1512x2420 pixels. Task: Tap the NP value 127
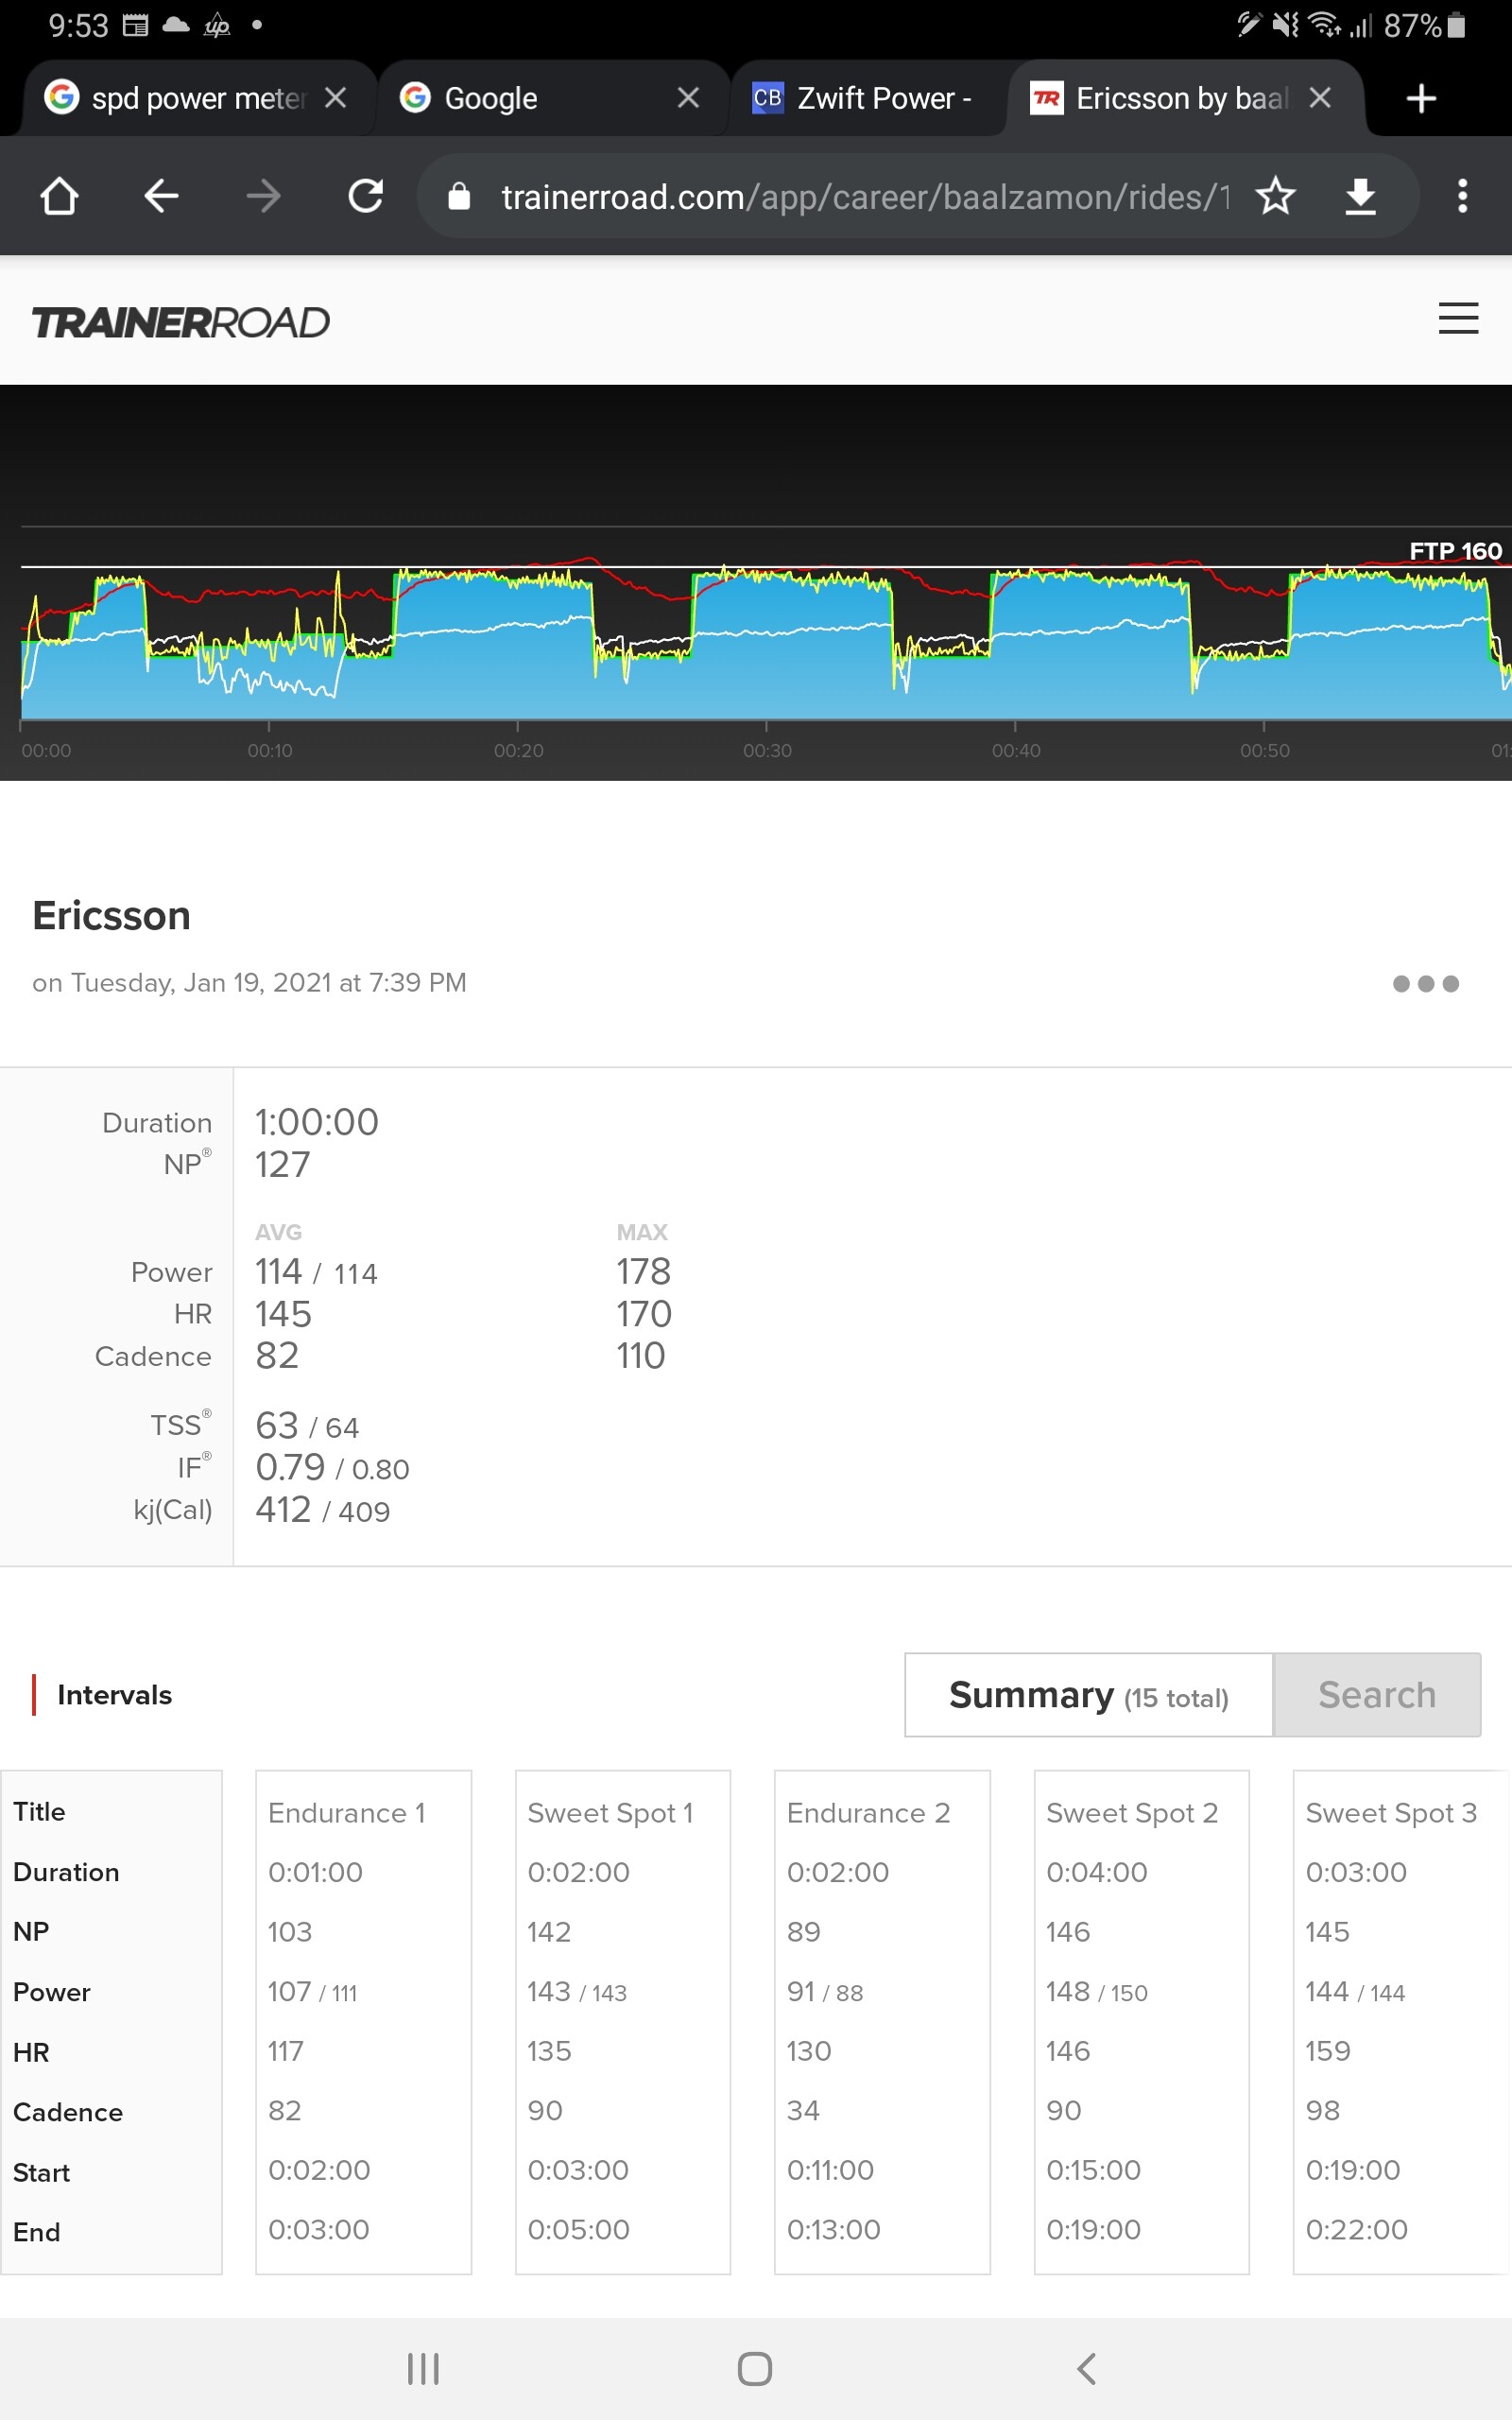(x=283, y=1164)
